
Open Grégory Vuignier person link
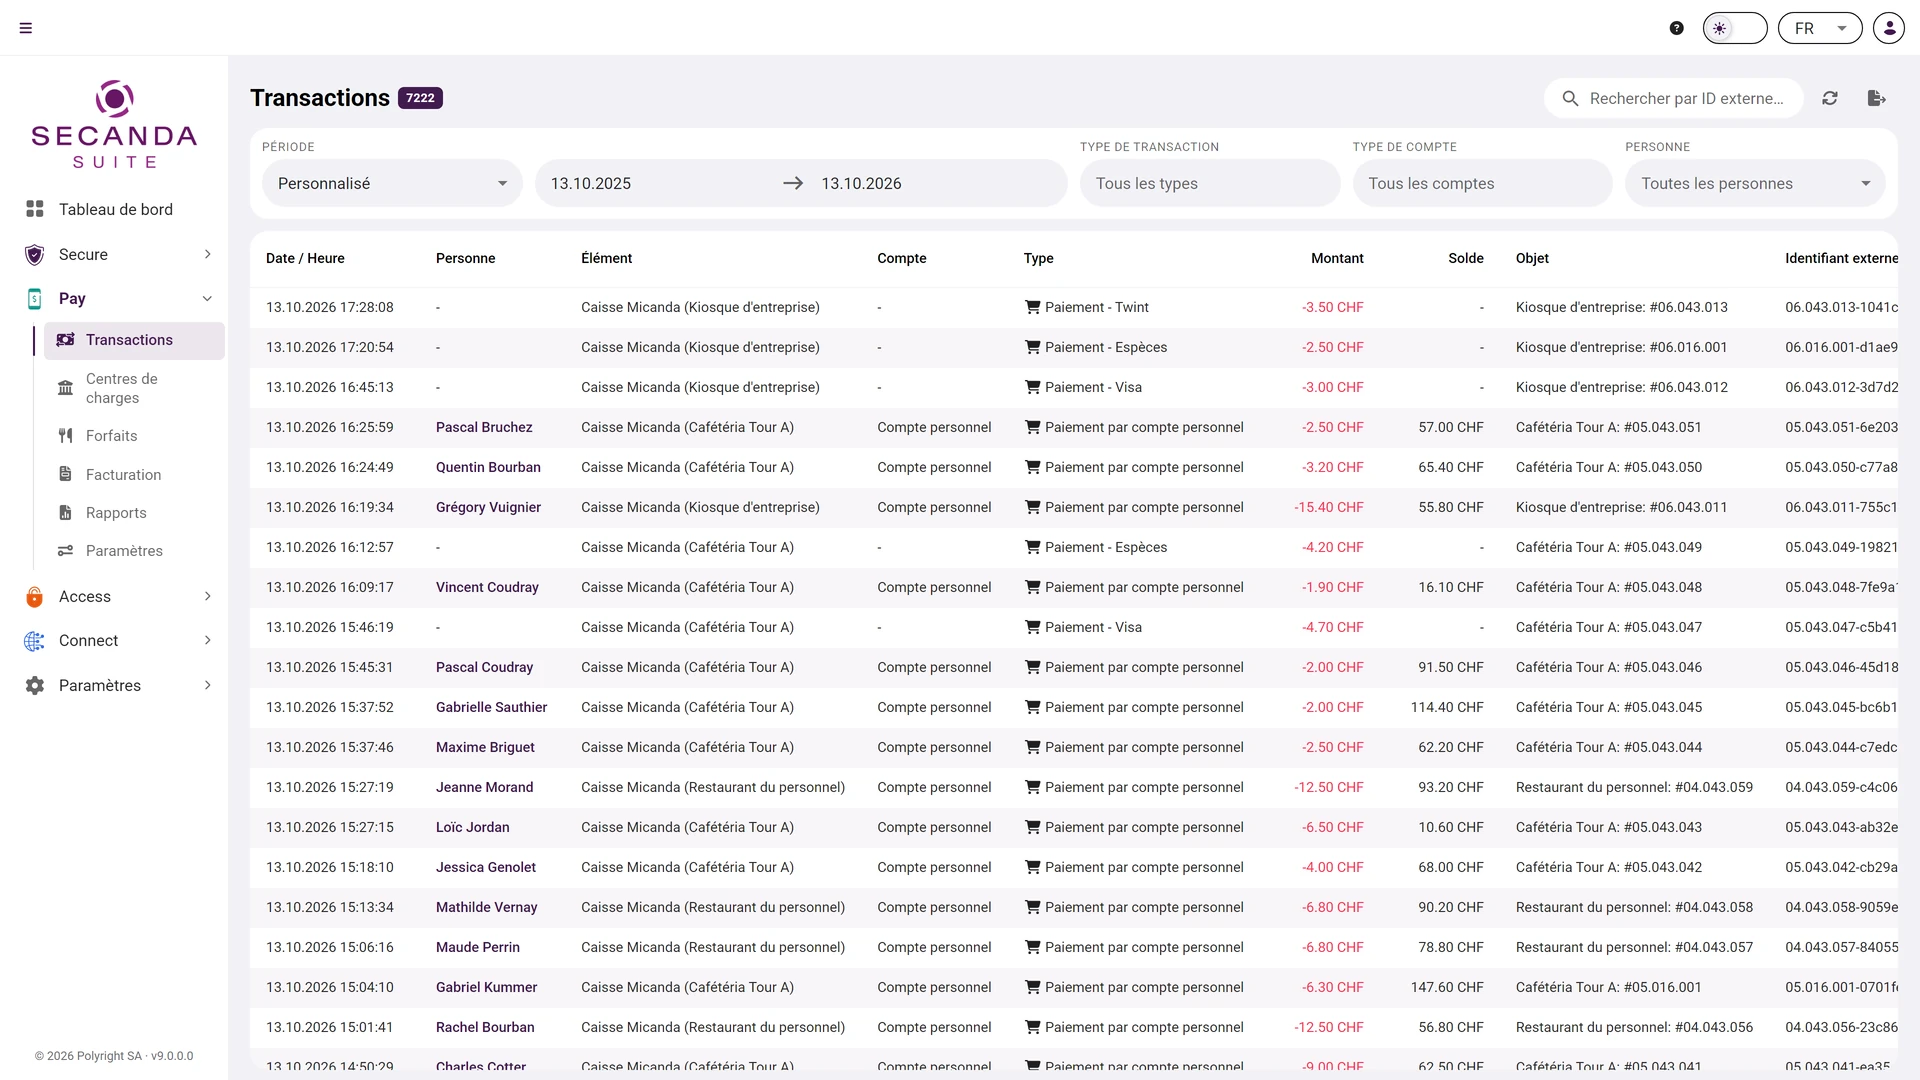488,507
